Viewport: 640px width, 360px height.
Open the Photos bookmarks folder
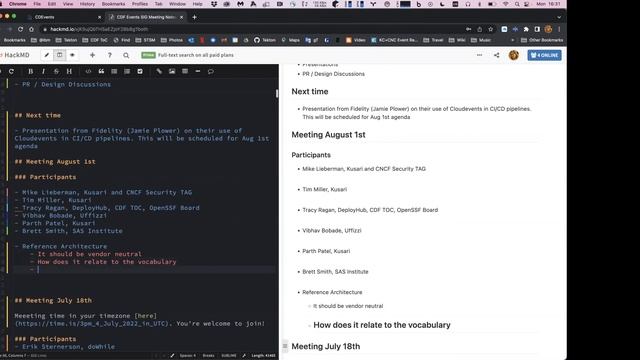172,40
